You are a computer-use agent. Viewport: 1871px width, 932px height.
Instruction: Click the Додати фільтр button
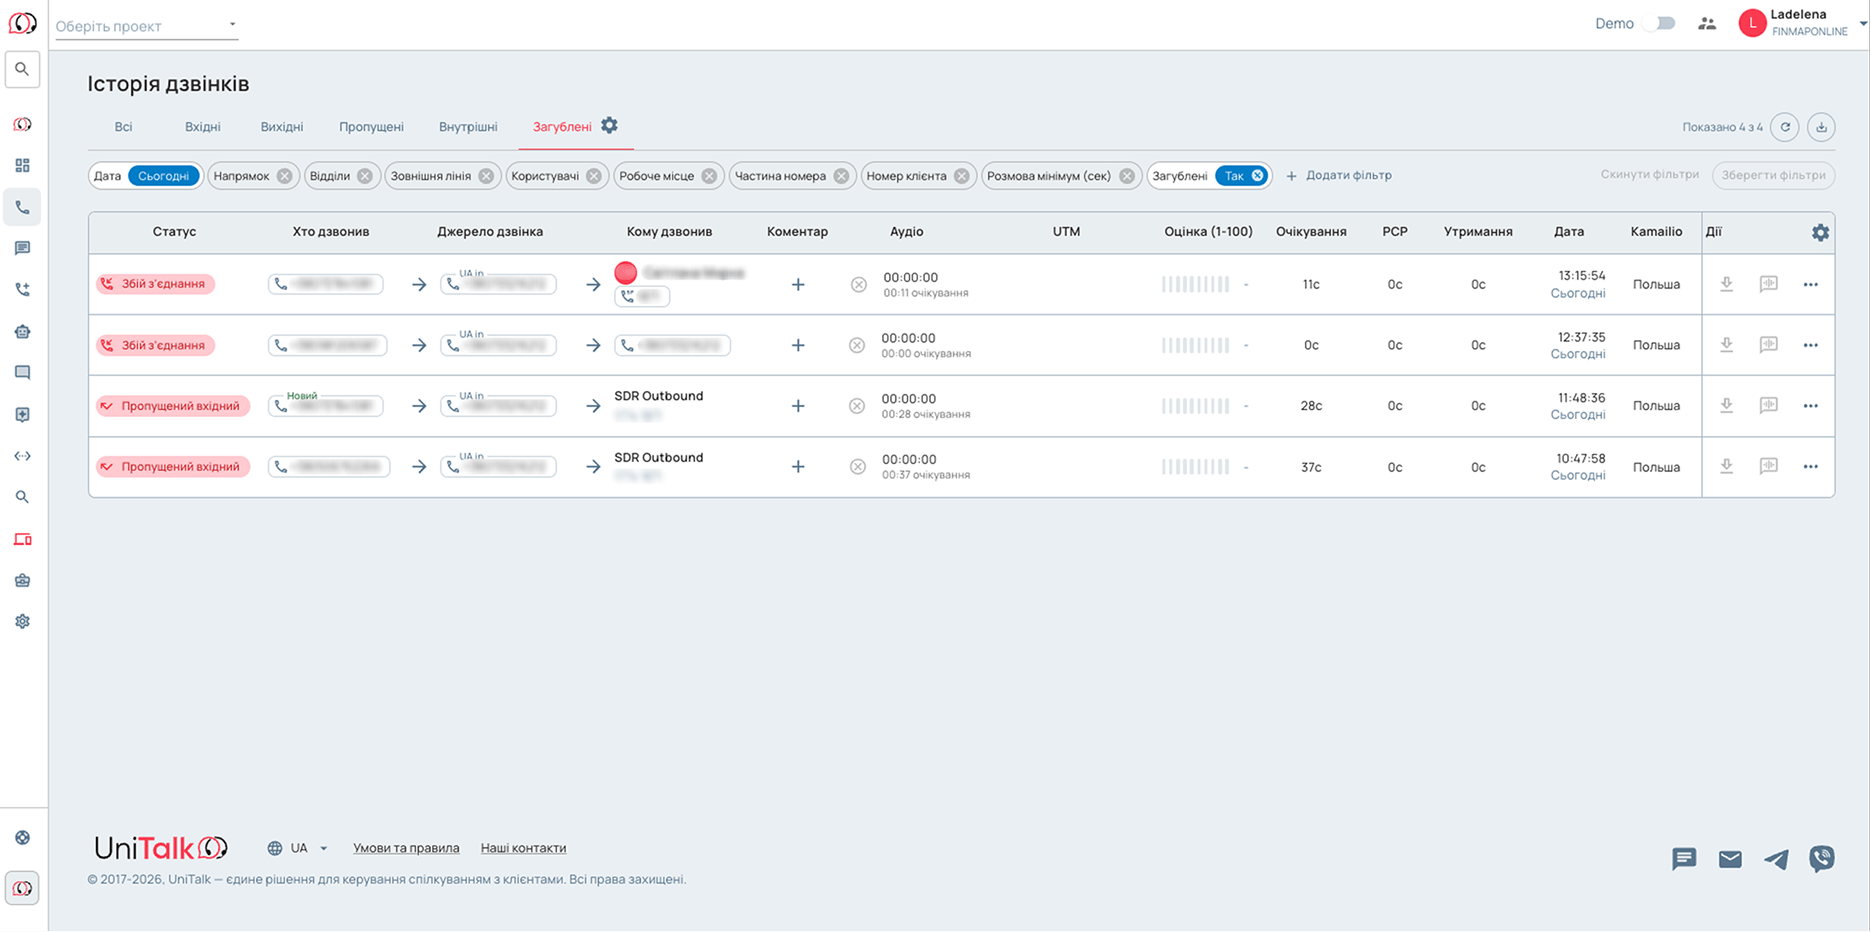(1338, 176)
